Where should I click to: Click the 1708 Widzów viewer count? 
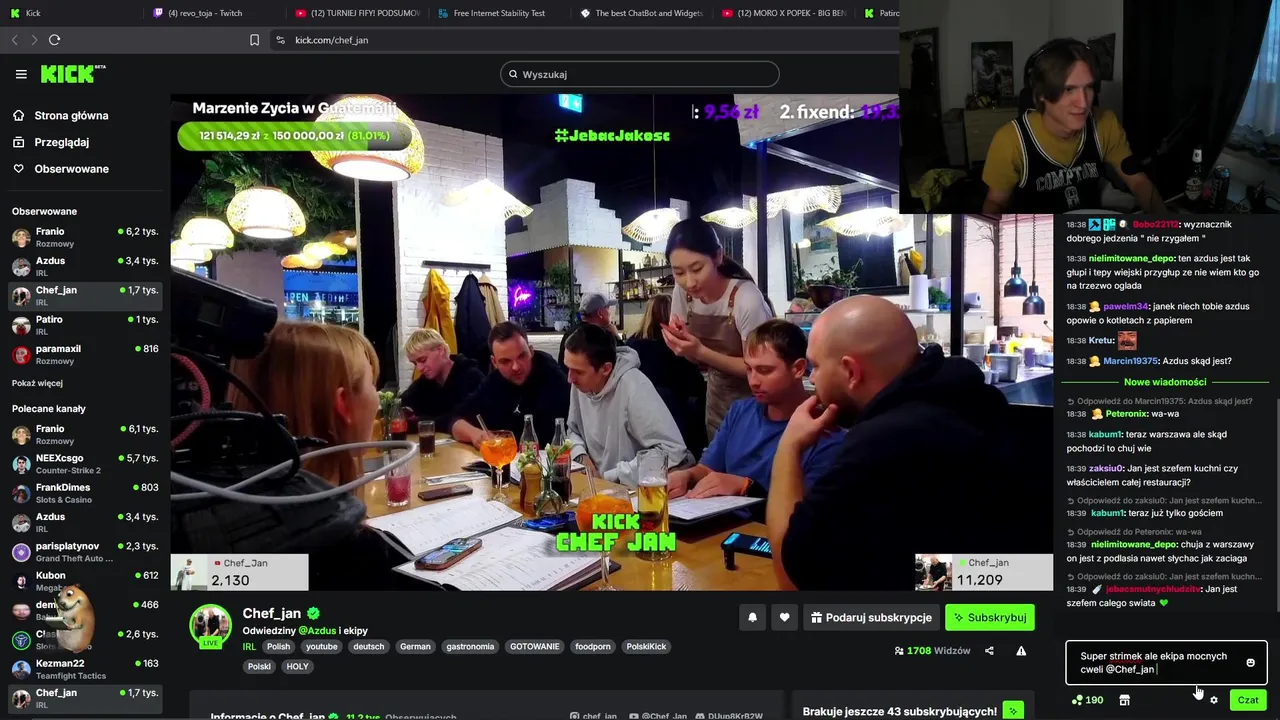coord(932,651)
